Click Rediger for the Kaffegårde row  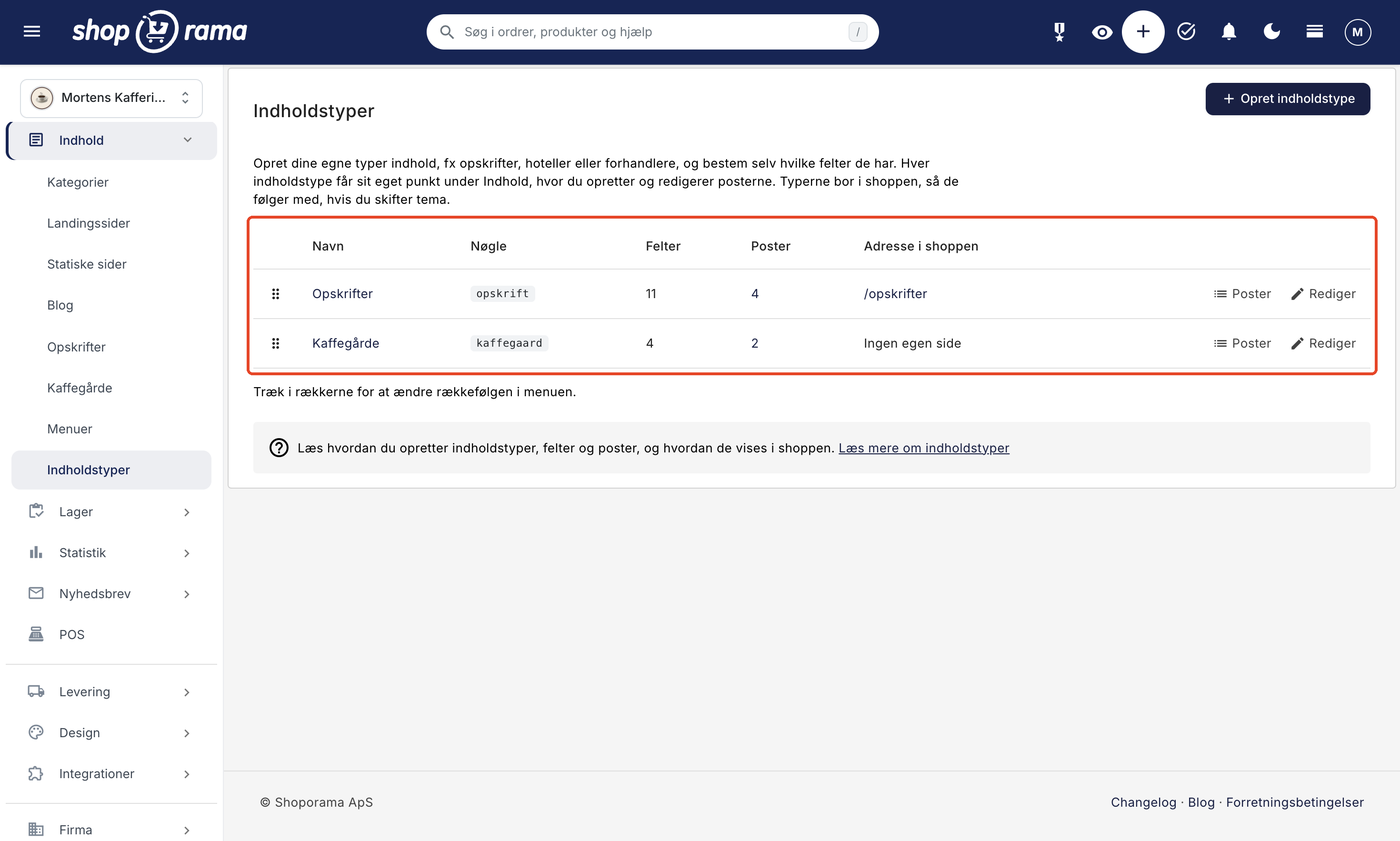click(1323, 343)
